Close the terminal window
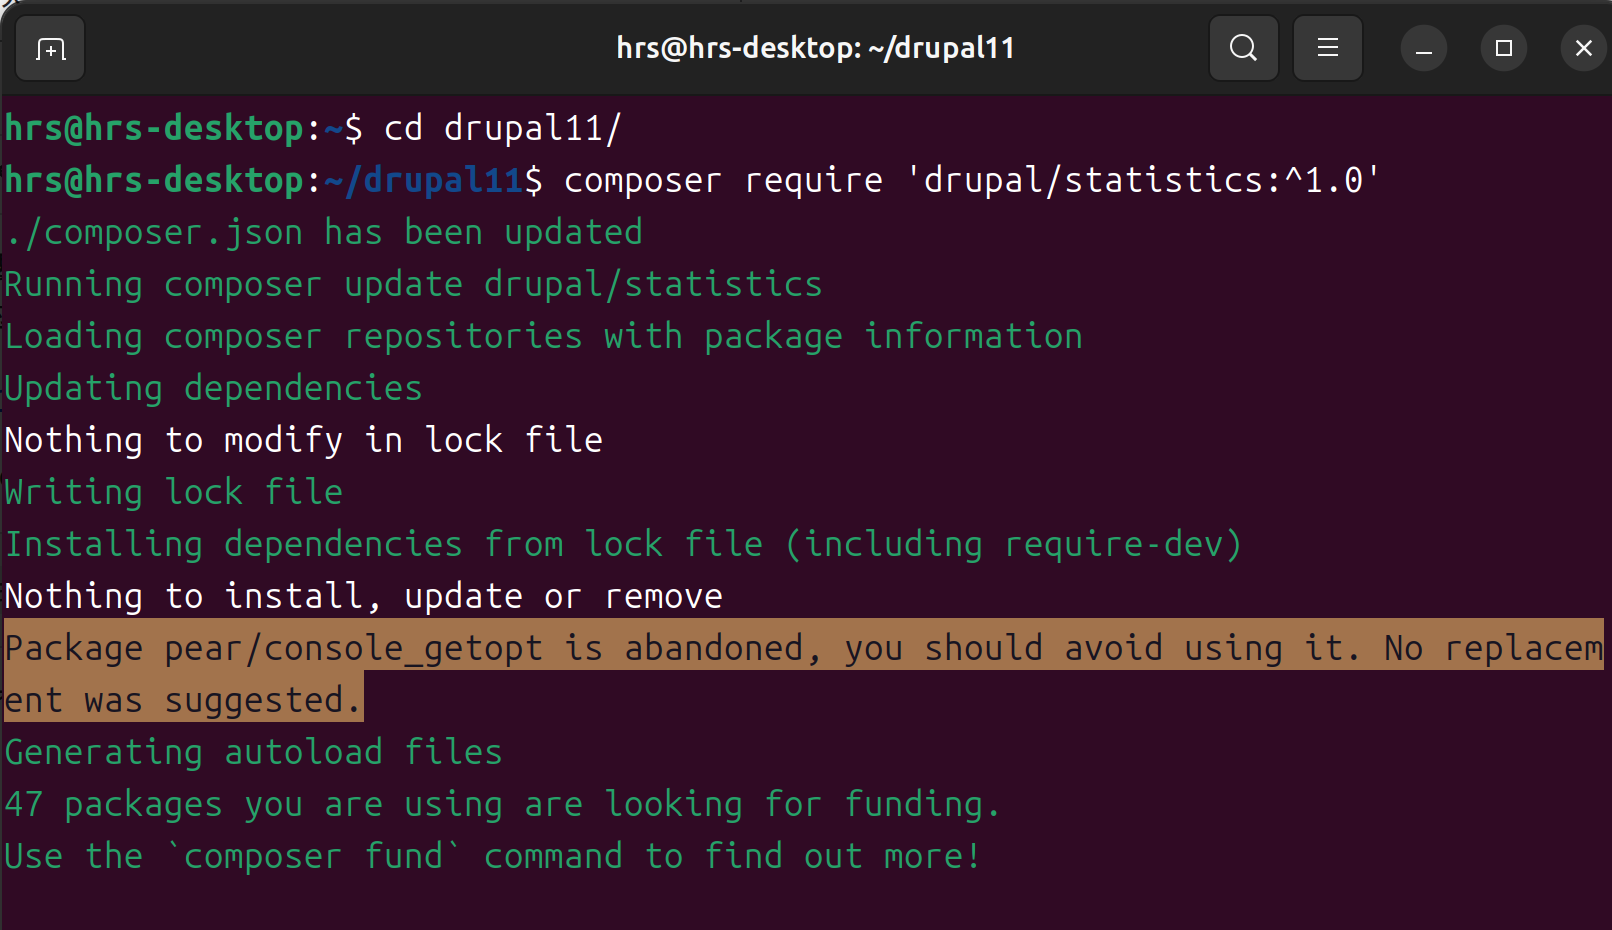 (1583, 48)
